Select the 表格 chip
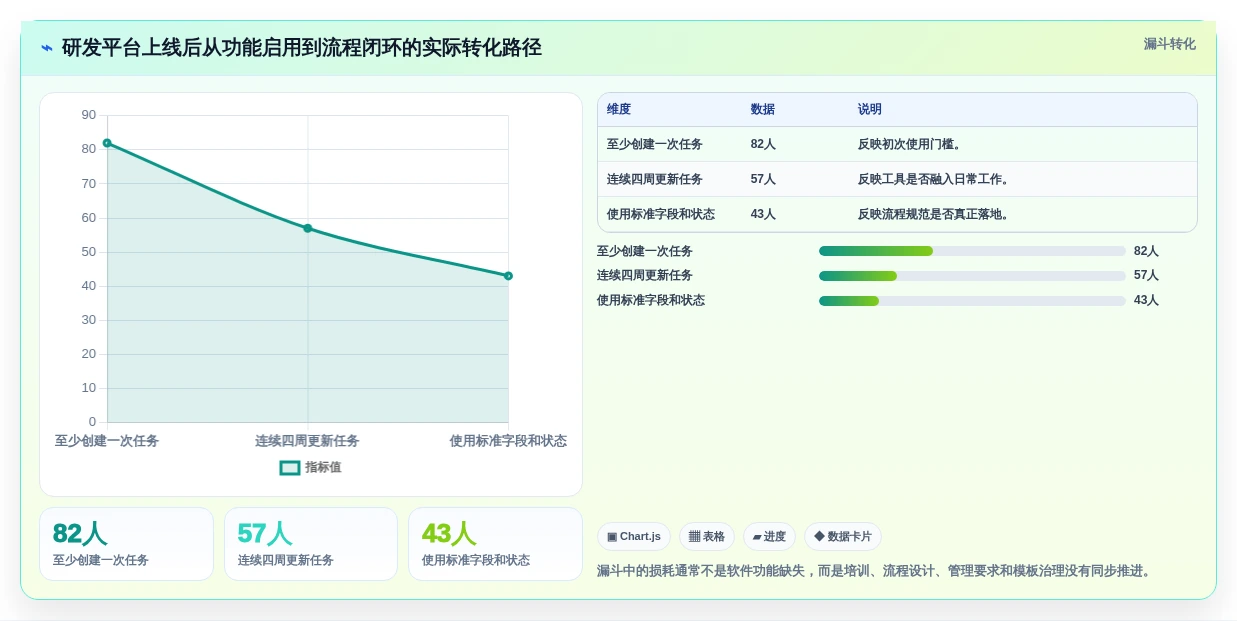 click(x=707, y=537)
